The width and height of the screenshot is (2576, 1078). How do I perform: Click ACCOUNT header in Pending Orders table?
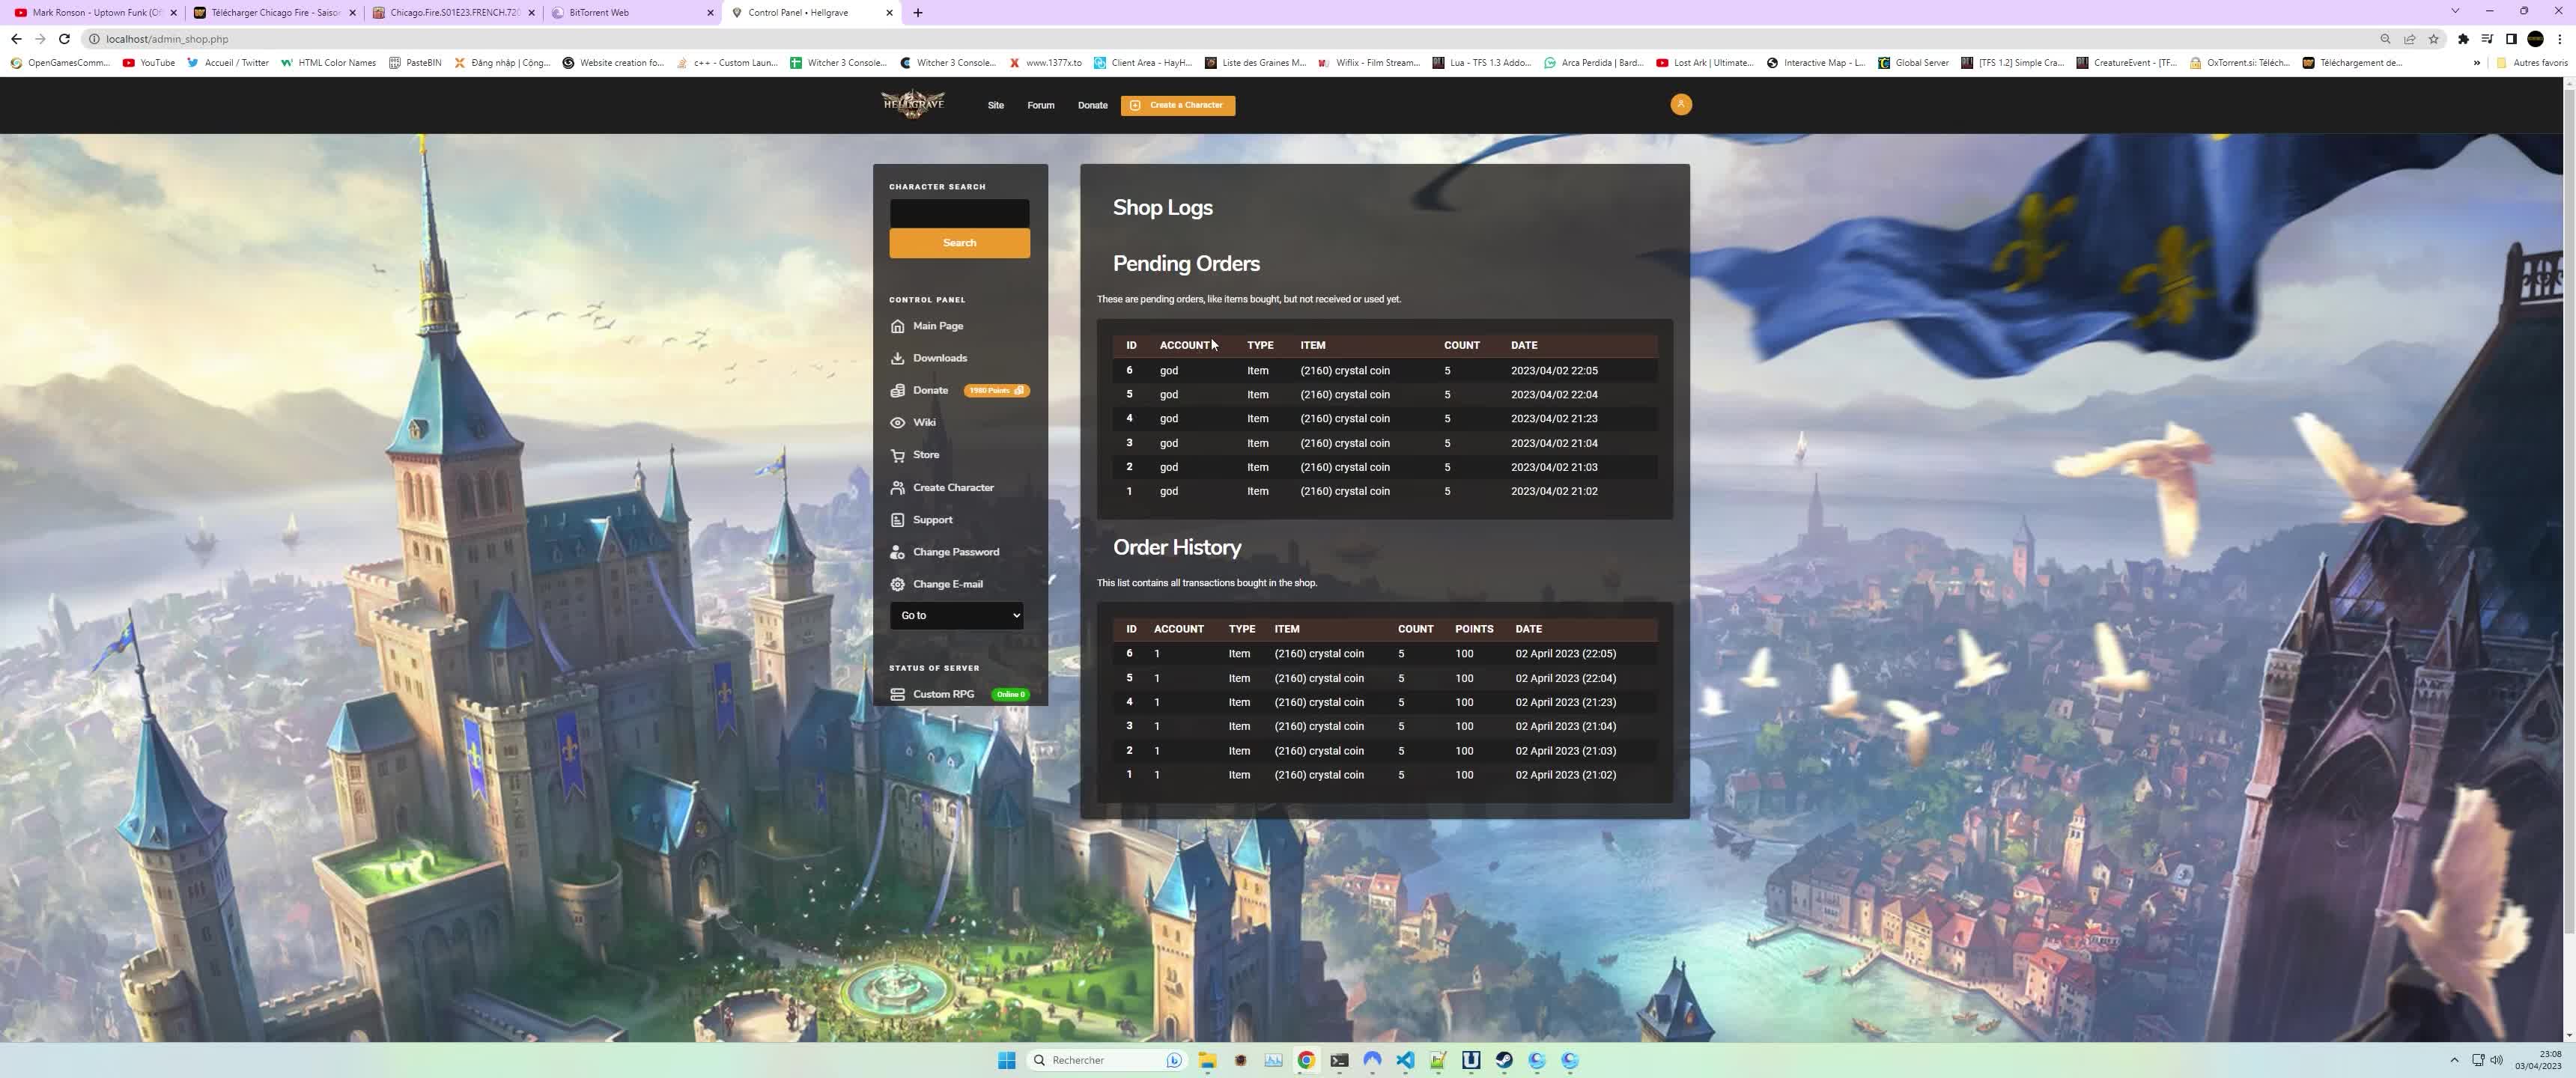pos(1184,345)
